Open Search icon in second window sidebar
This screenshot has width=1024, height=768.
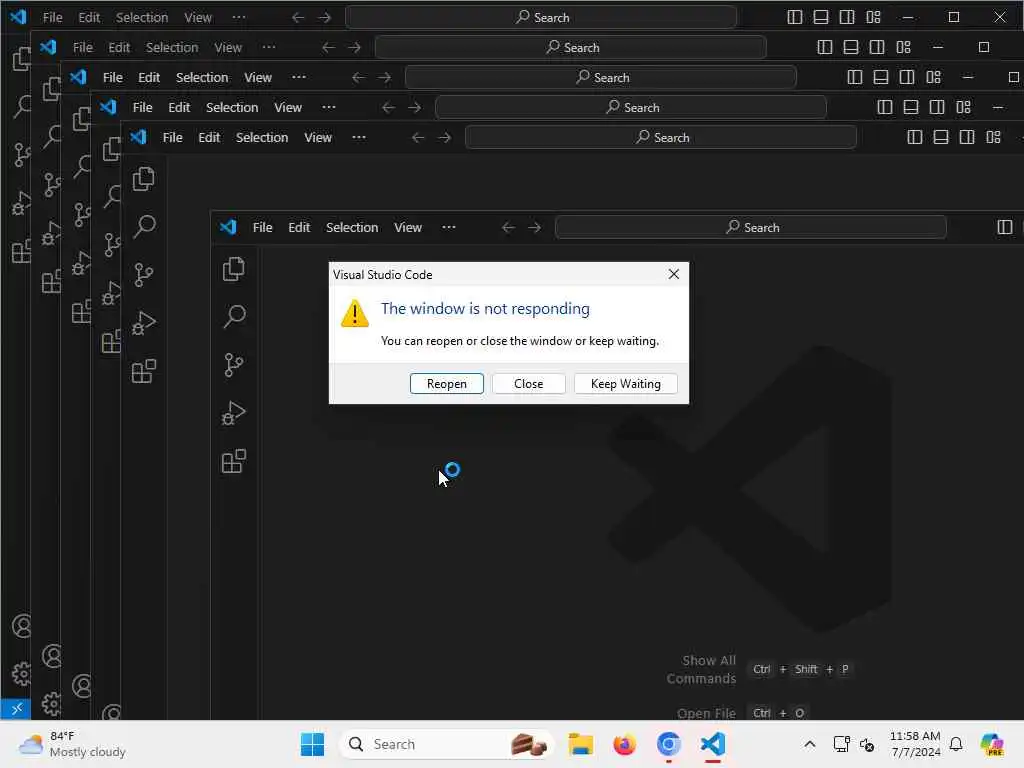point(144,227)
